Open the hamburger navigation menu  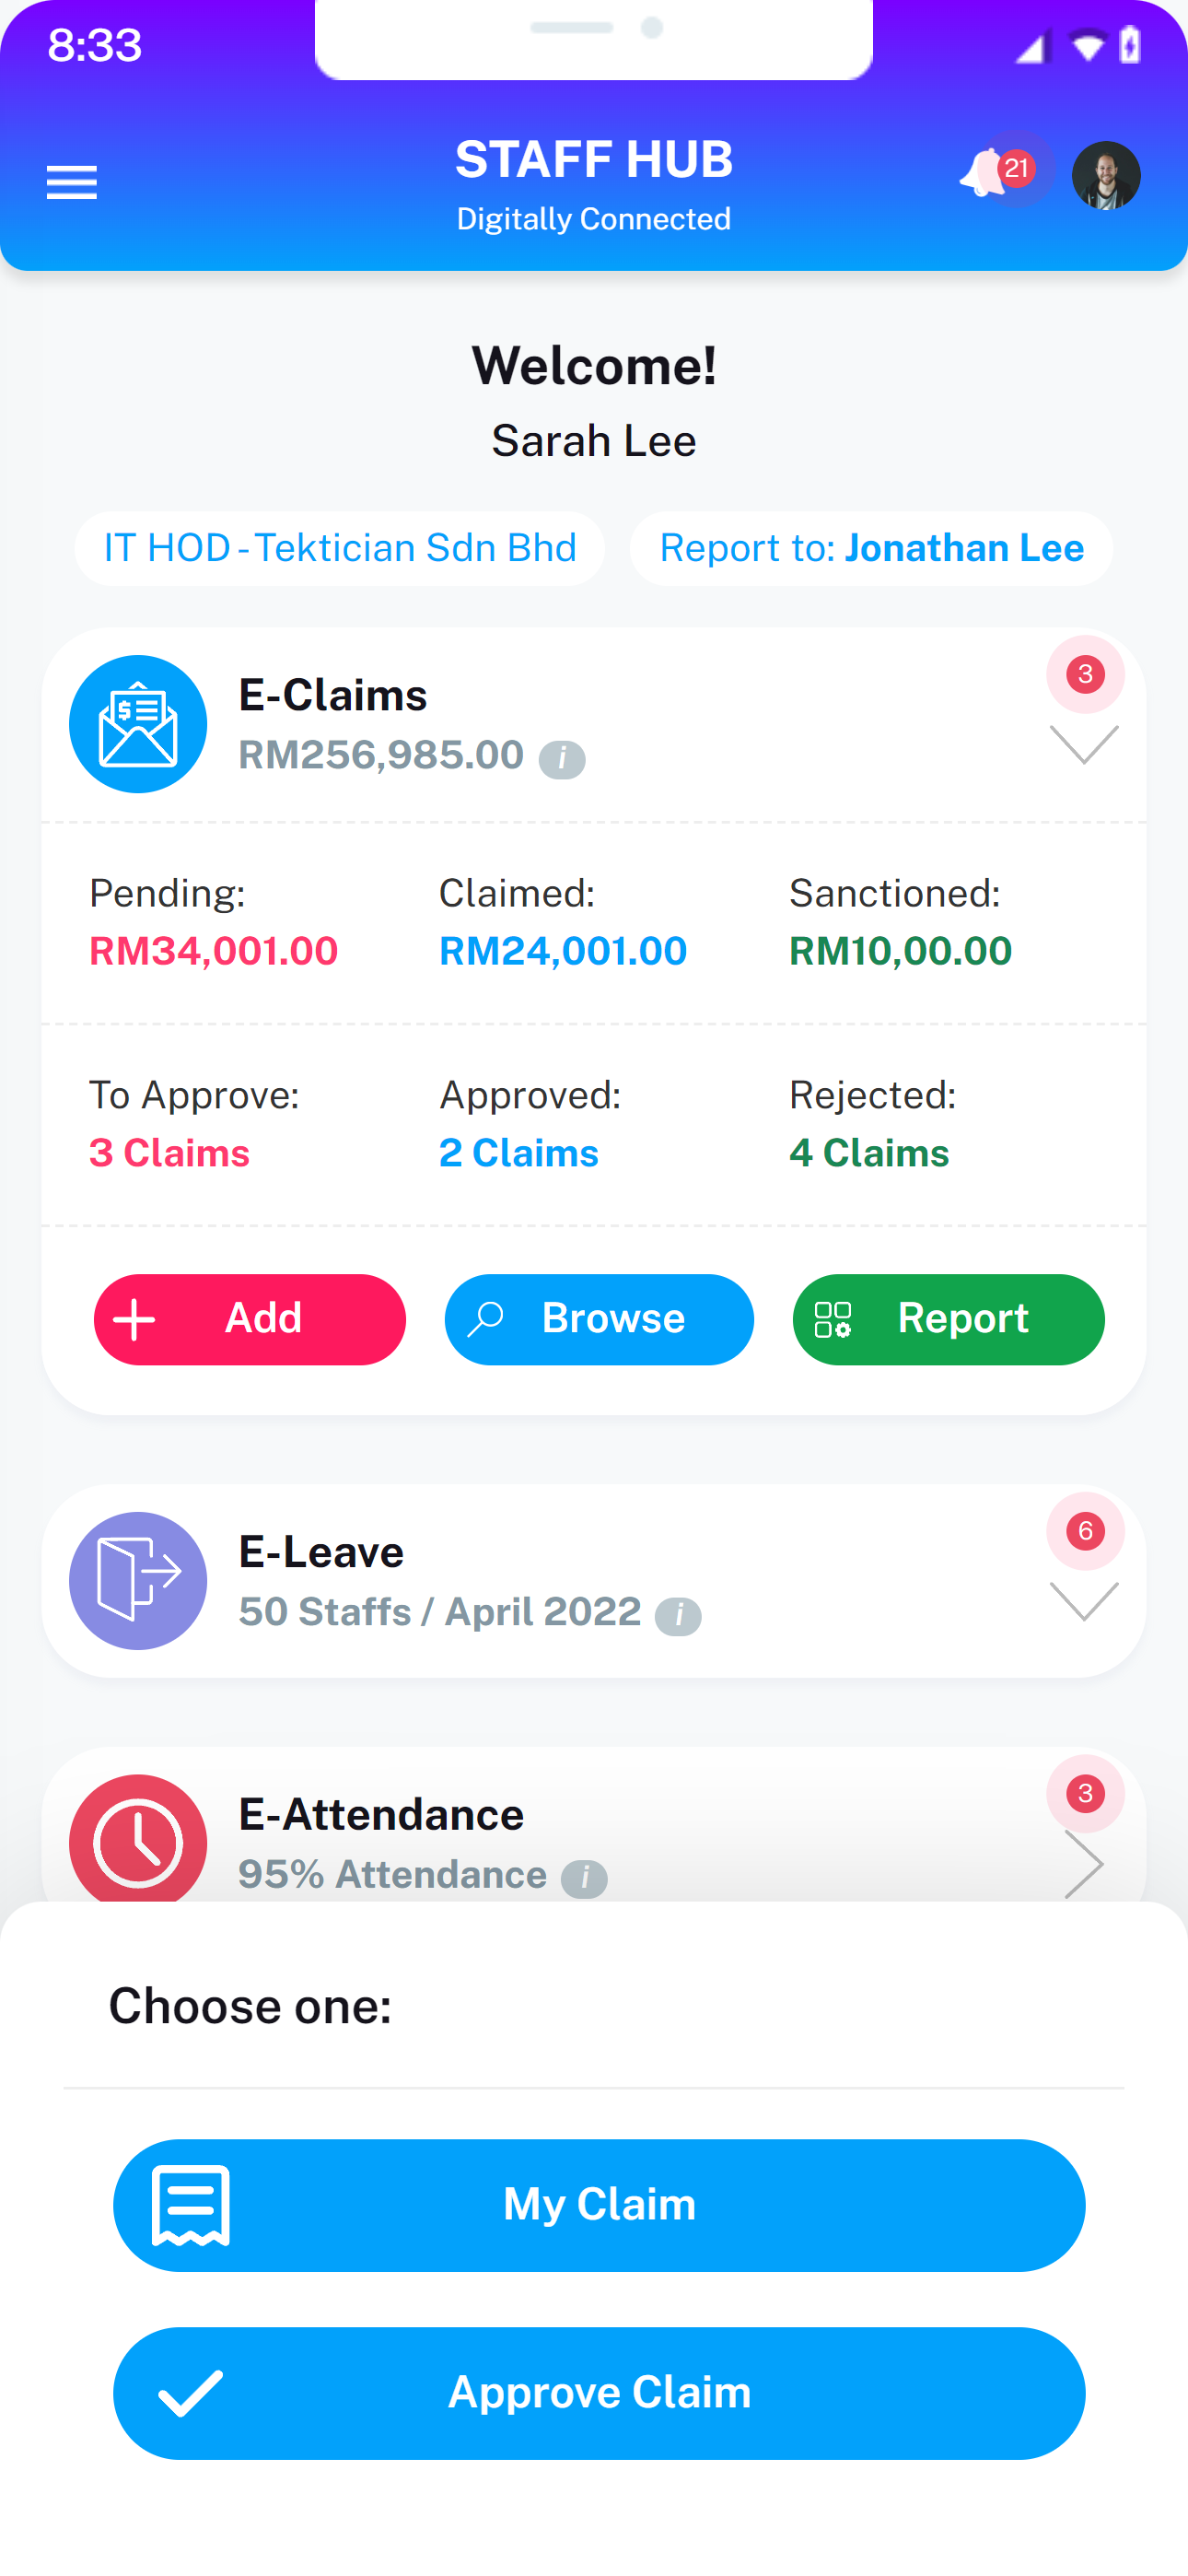tap(72, 183)
